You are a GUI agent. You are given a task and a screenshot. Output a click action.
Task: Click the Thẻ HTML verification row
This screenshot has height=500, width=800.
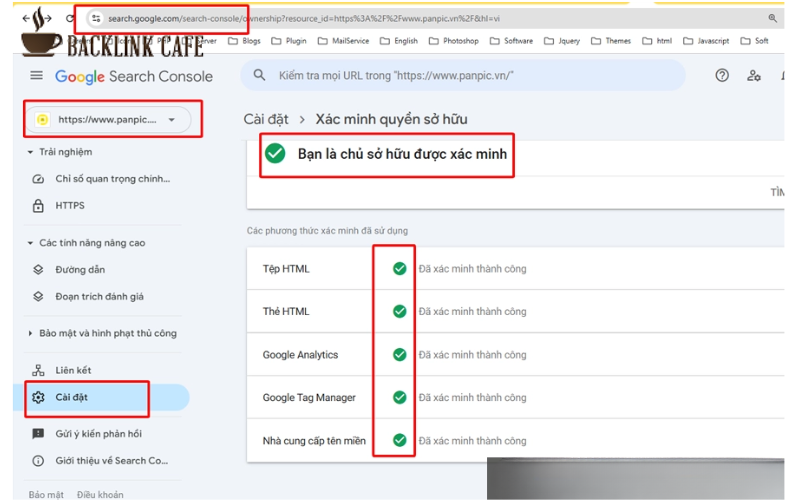click(515, 311)
